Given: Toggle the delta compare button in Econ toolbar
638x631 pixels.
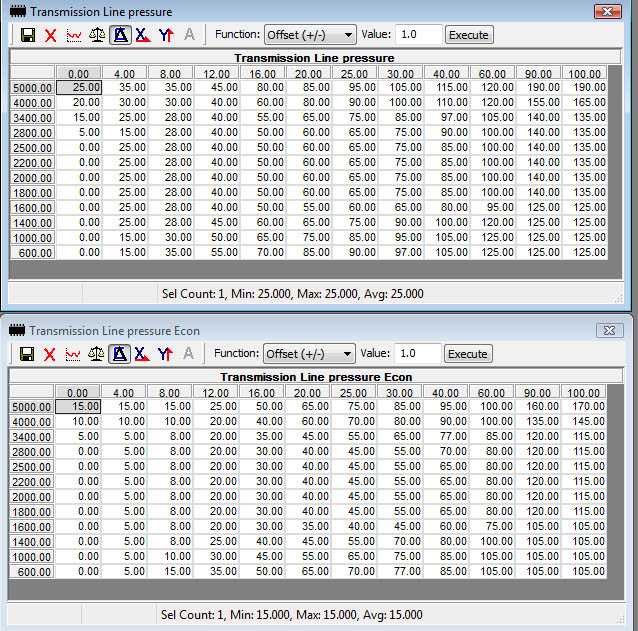Looking at the screenshot, I should point(119,354).
